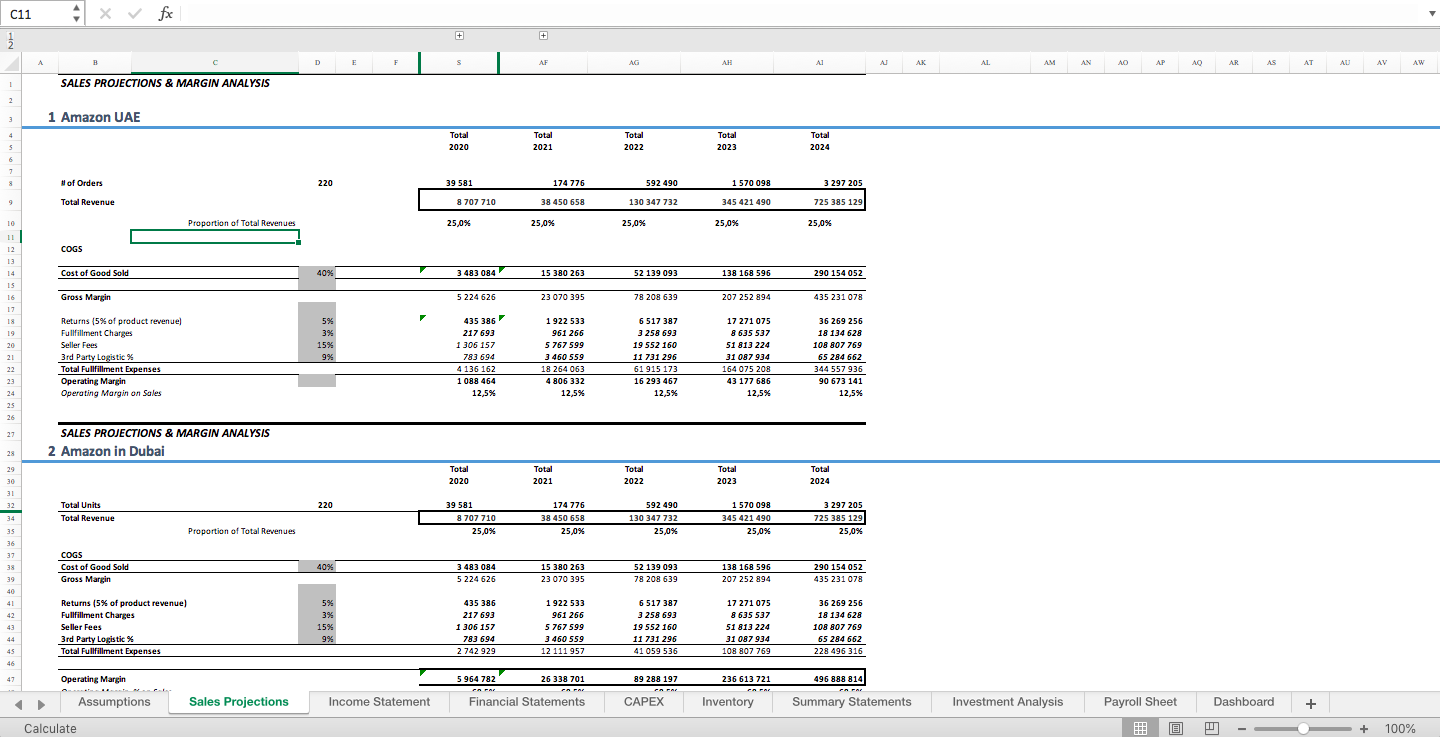Viewport: 1440px width, 737px height.
Task: Click the 100% zoom level
Action: click(1400, 728)
